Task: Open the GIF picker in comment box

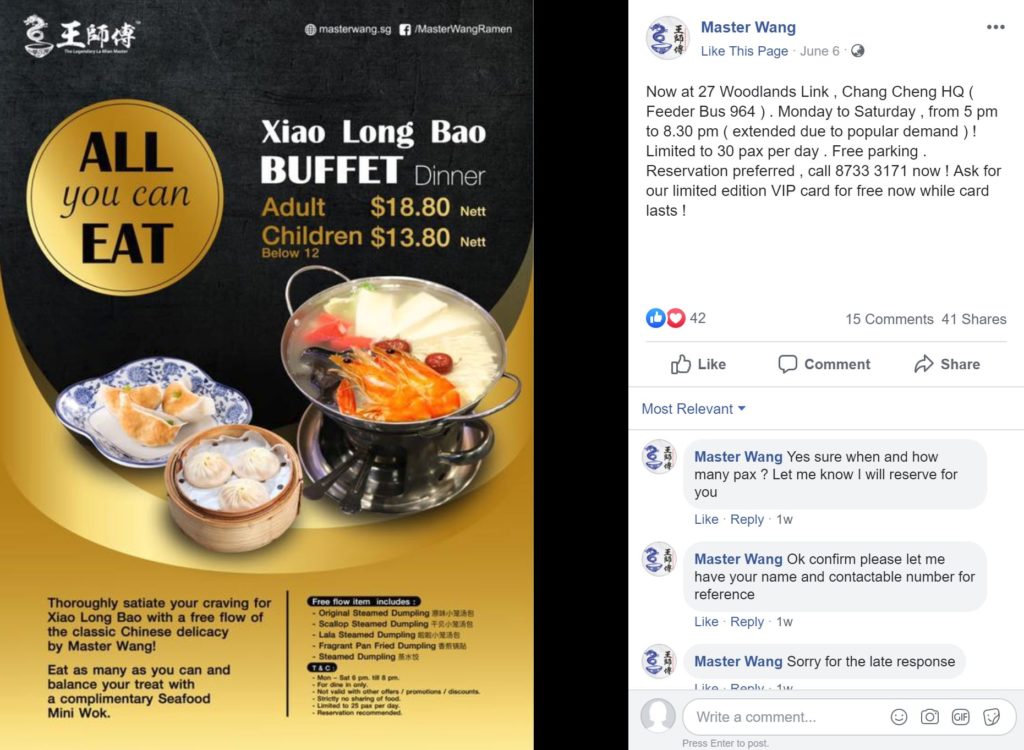Action: point(960,717)
